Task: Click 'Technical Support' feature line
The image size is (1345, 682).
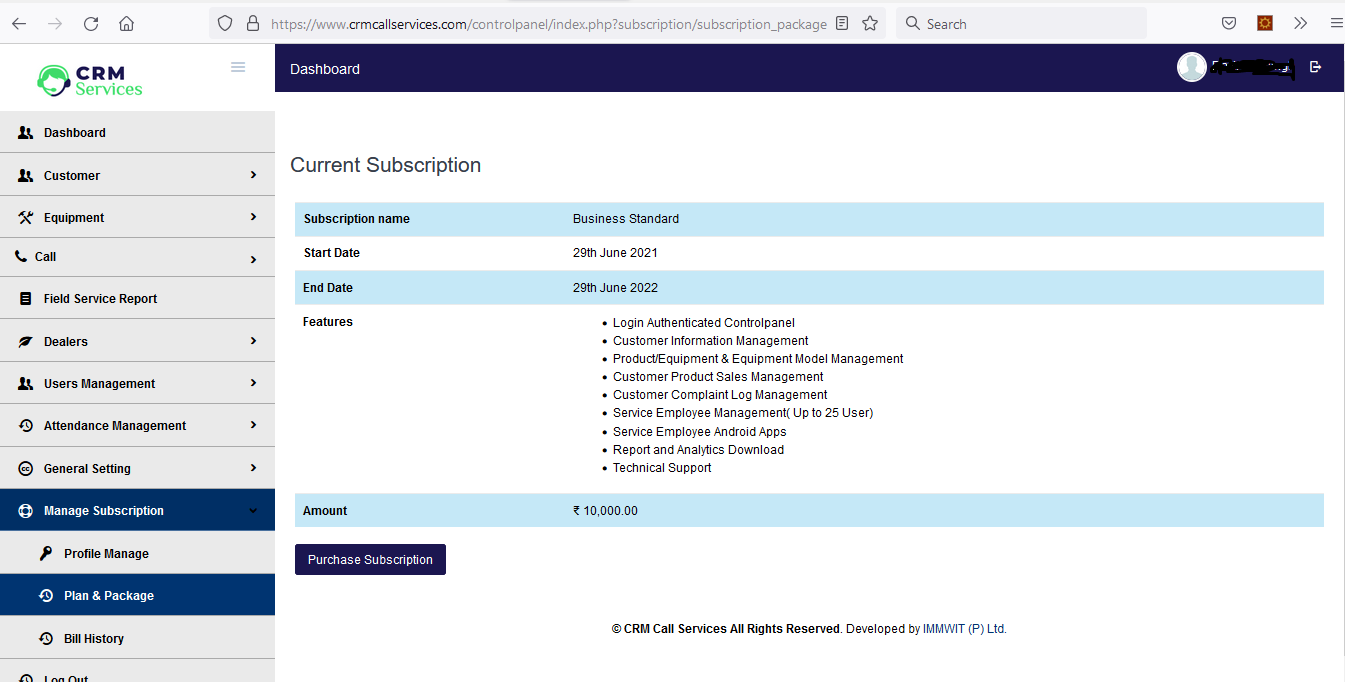Action: (x=662, y=468)
